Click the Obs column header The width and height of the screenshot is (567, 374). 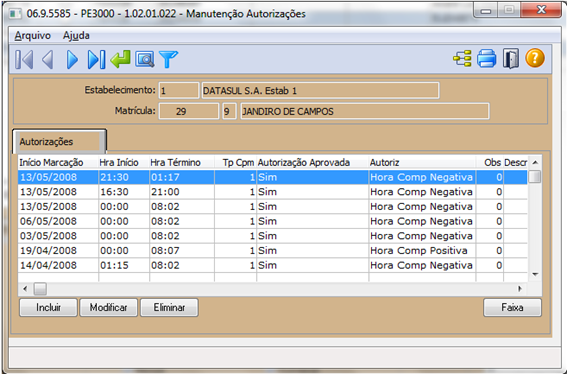[x=490, y=163]
